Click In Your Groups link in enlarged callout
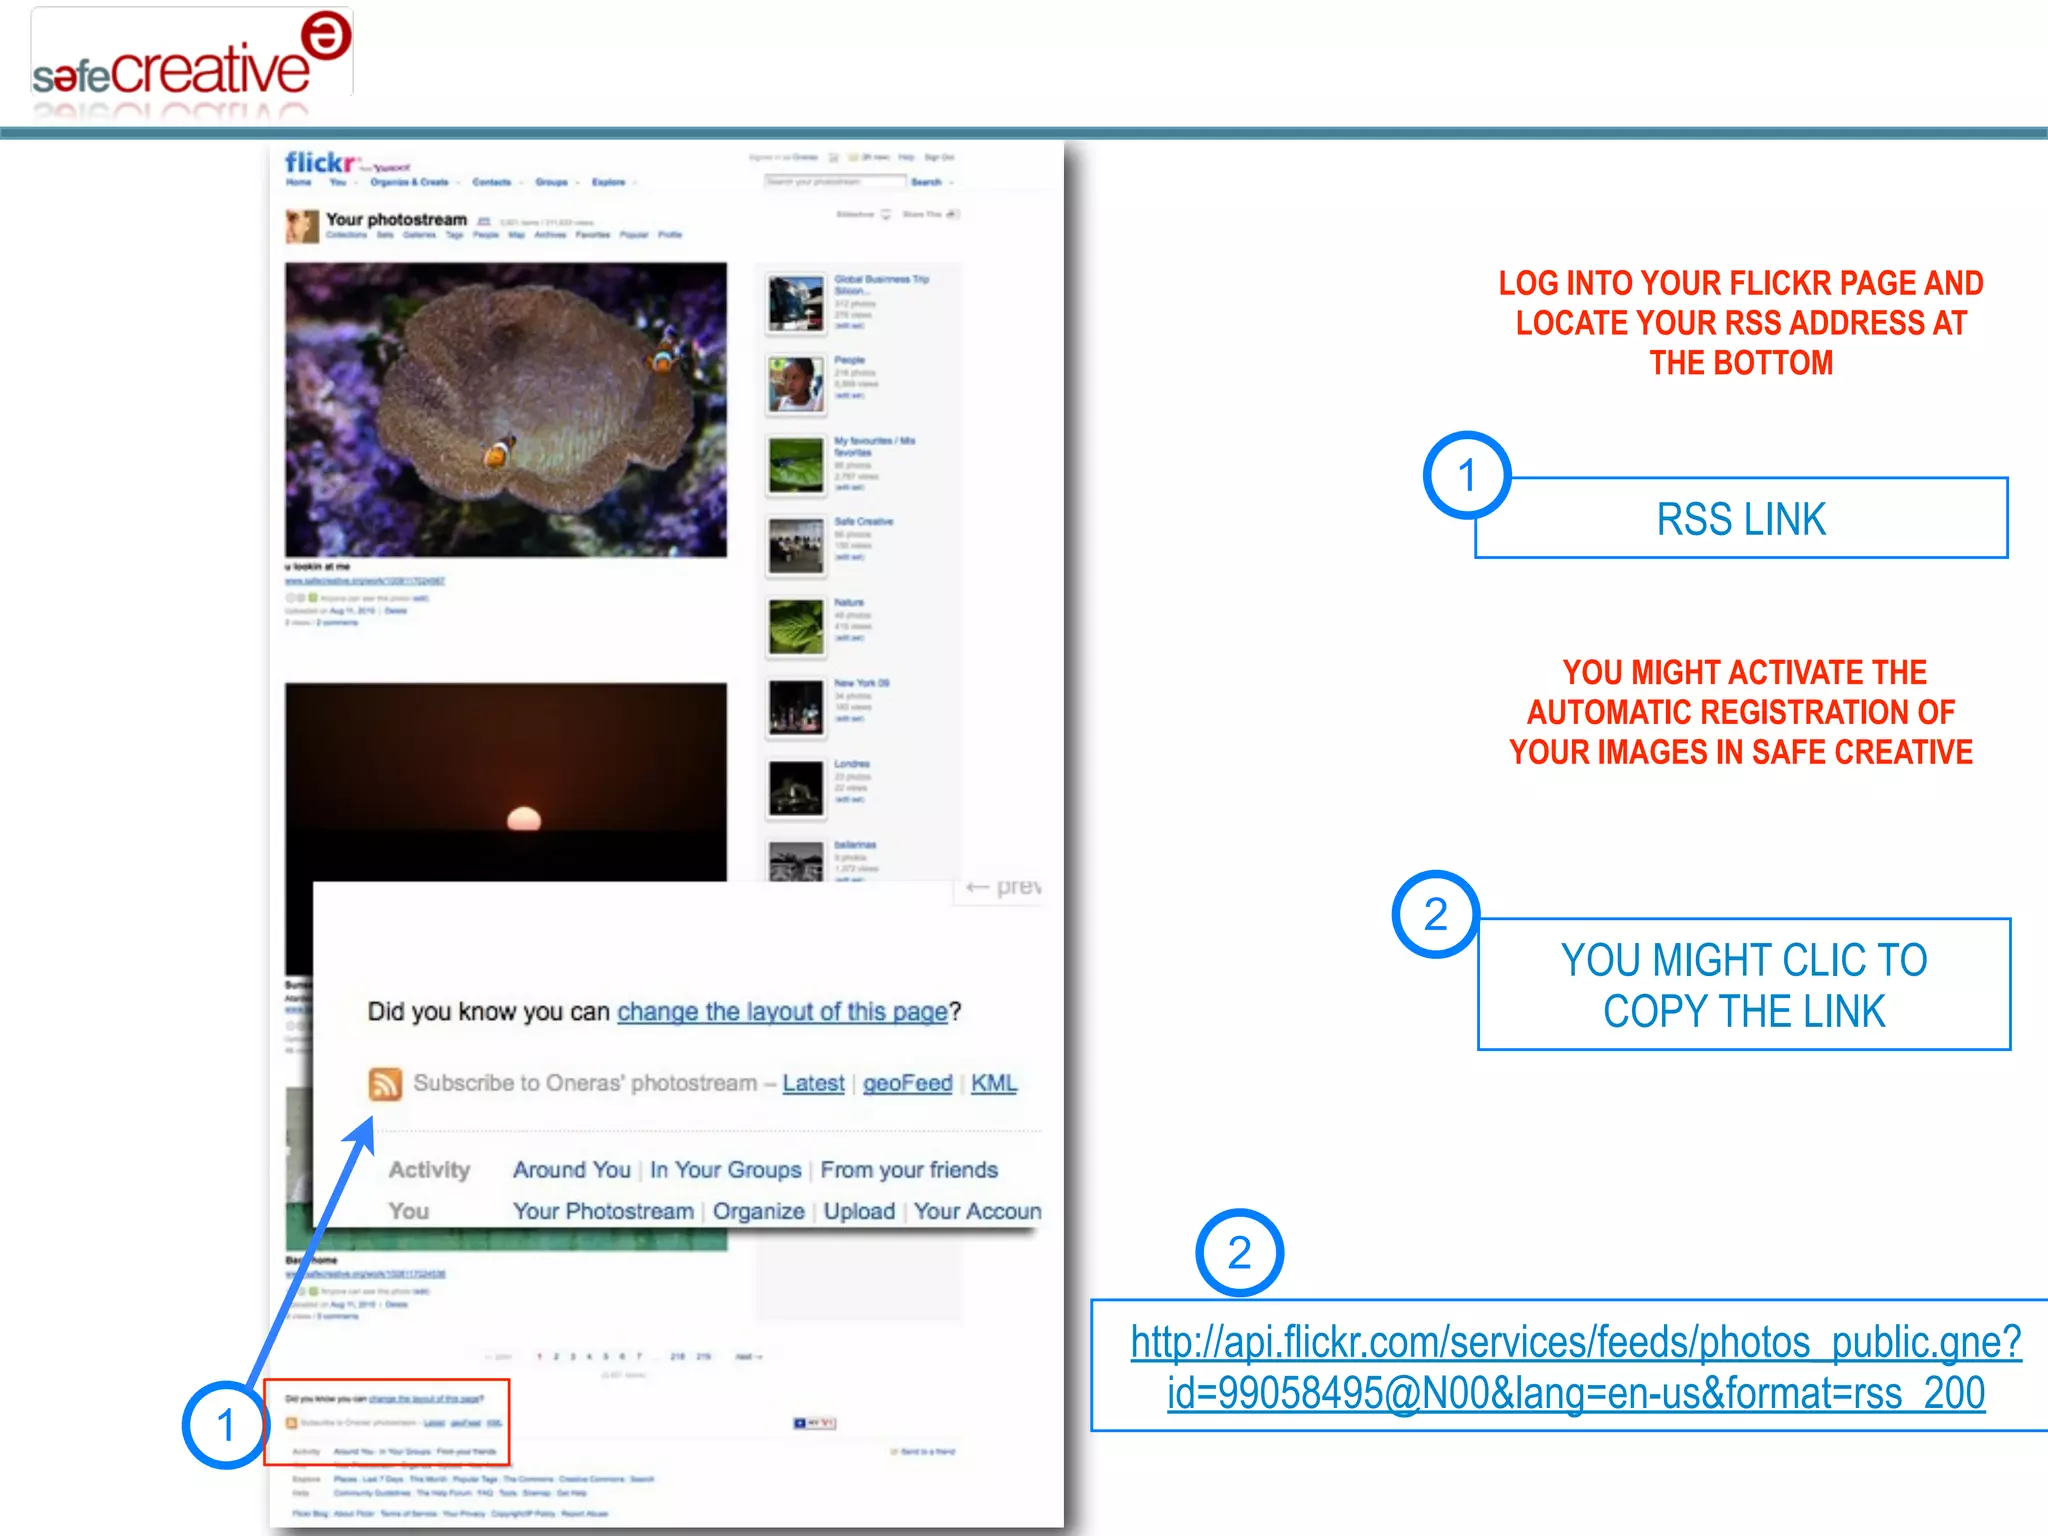This screenshot has height=1536, width=2048. tap(726, 1170)
